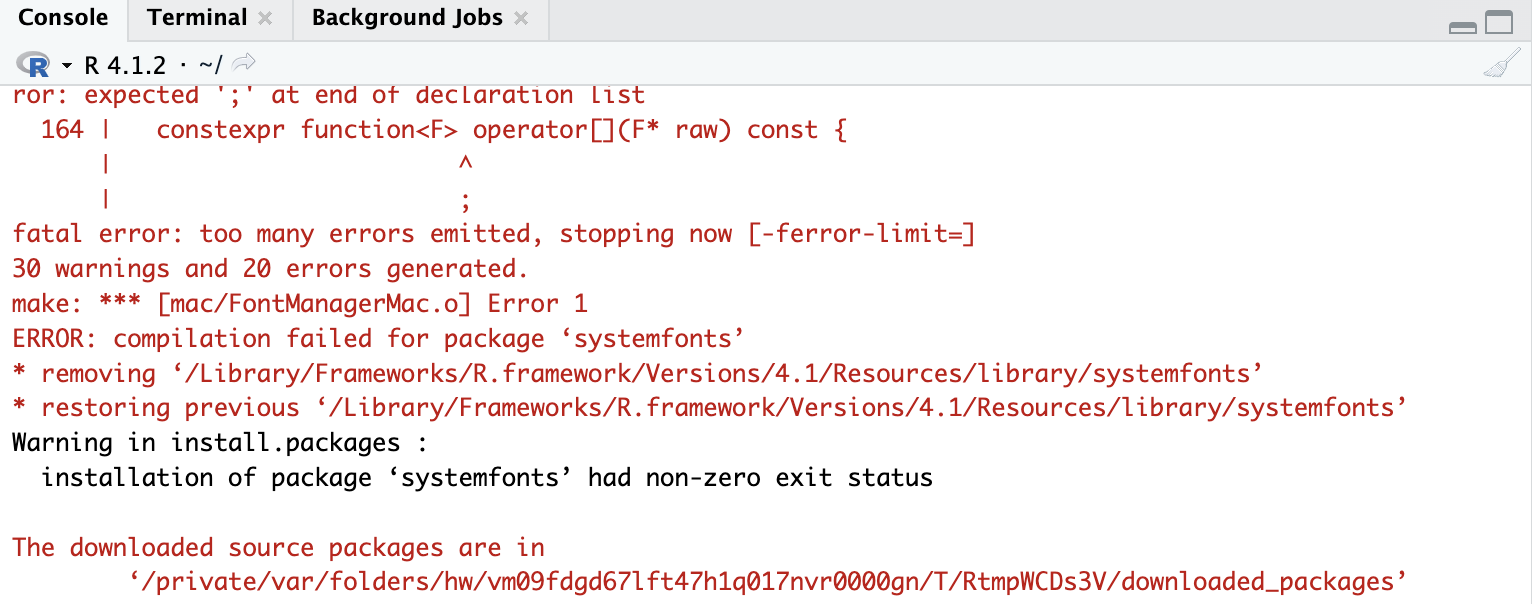Screen dimensions: 1532x604
Task: Close the Background Jobs tab
Action: 520,19
